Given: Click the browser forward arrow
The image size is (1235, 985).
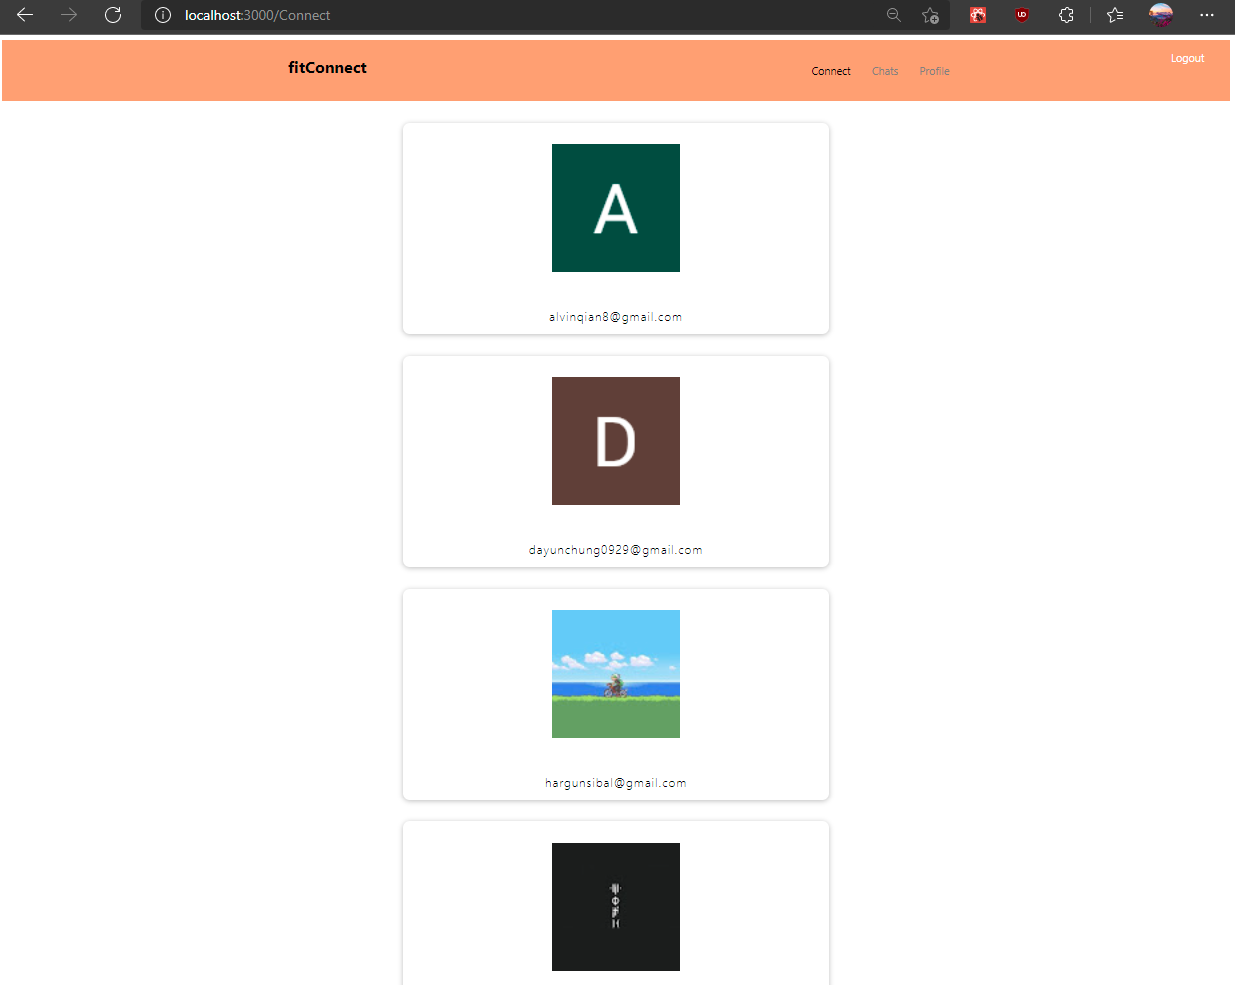Looking at the screenshot, I should 69,15.
